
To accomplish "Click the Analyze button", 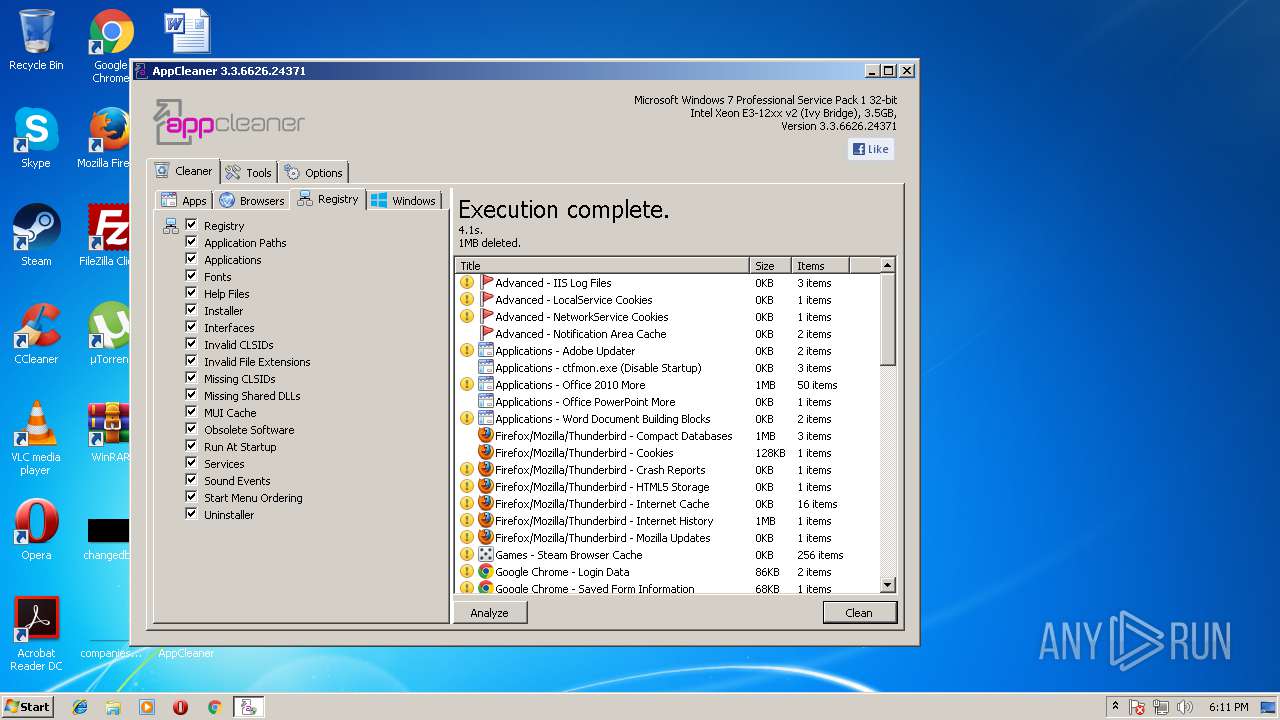I will tap(490, 613).
